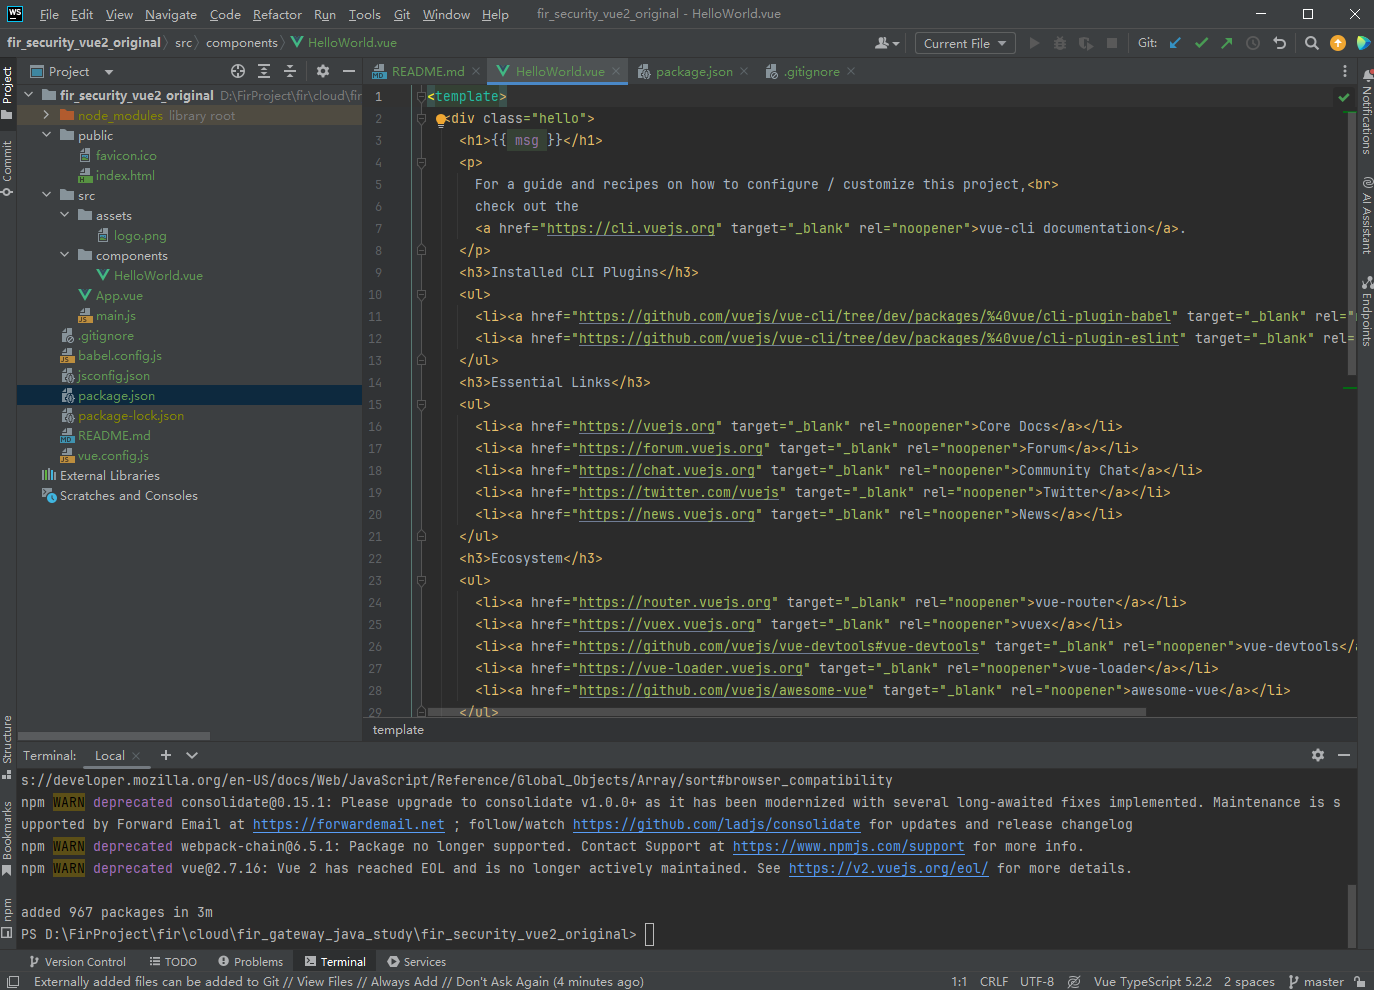
Task: Click the Run button icon
Action: [x=1035, y=43]
